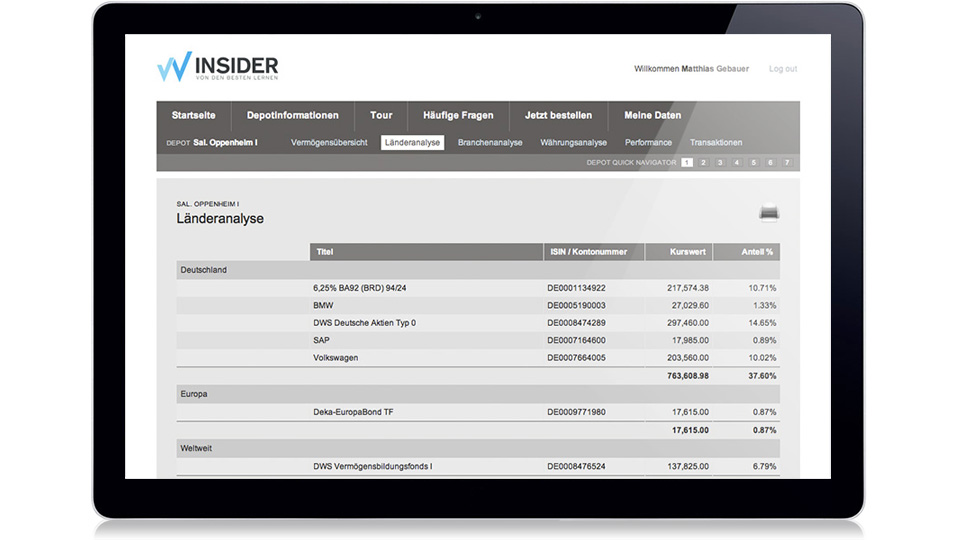This screenshot has width=960, height=540.
Task: Switch to Branchenanalyse tab
Action: [490, 143]
